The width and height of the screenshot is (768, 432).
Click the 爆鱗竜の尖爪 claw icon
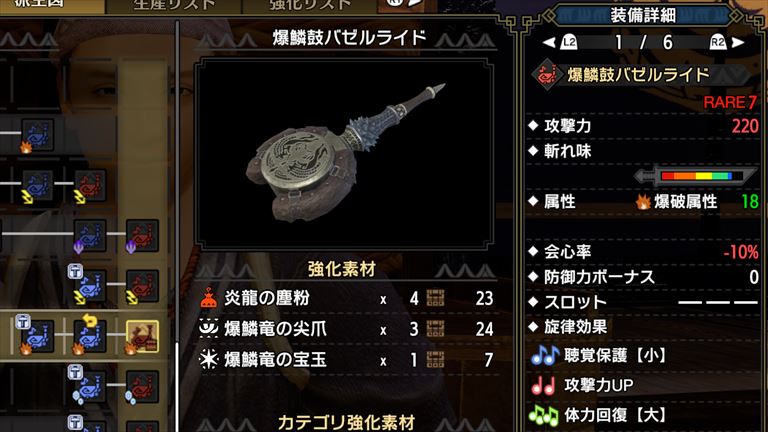(x=209, y=329)
